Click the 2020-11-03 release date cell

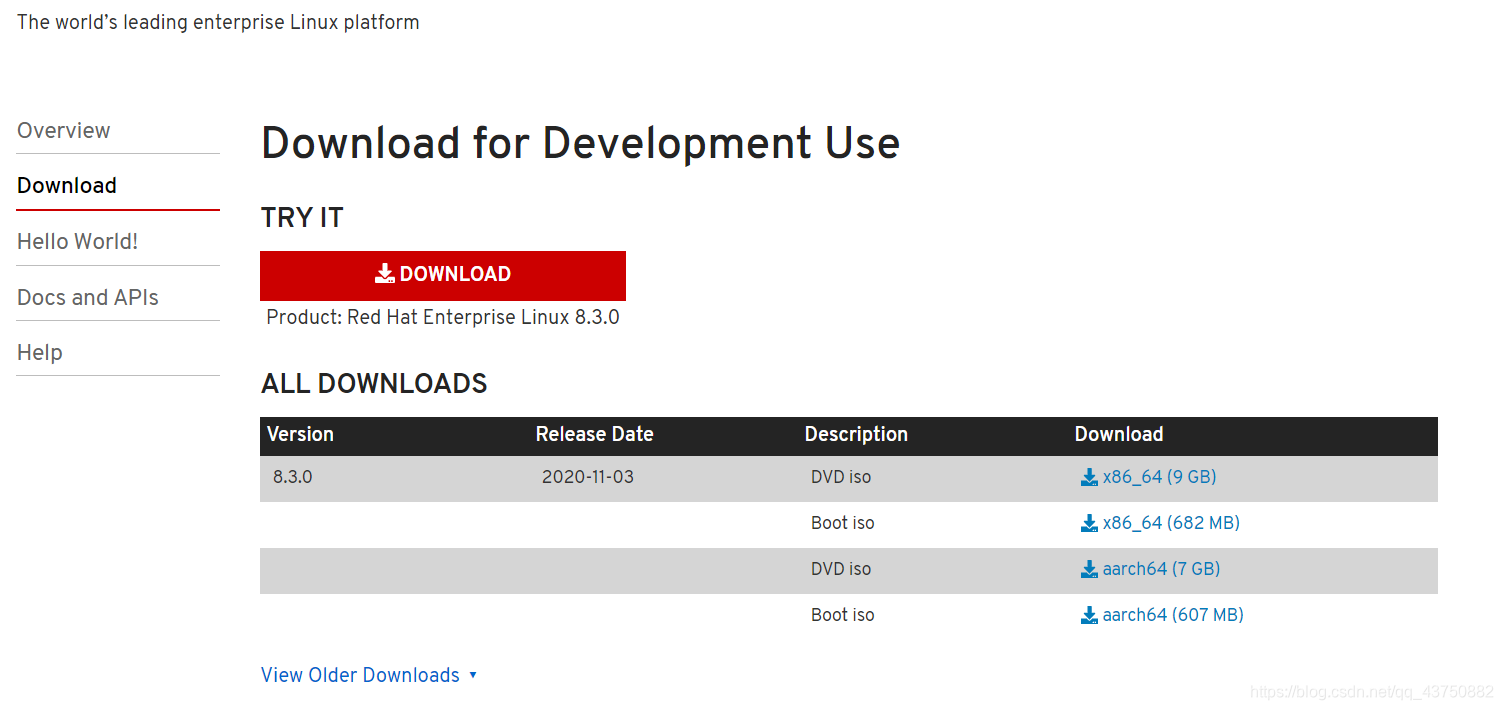(588, 477)
